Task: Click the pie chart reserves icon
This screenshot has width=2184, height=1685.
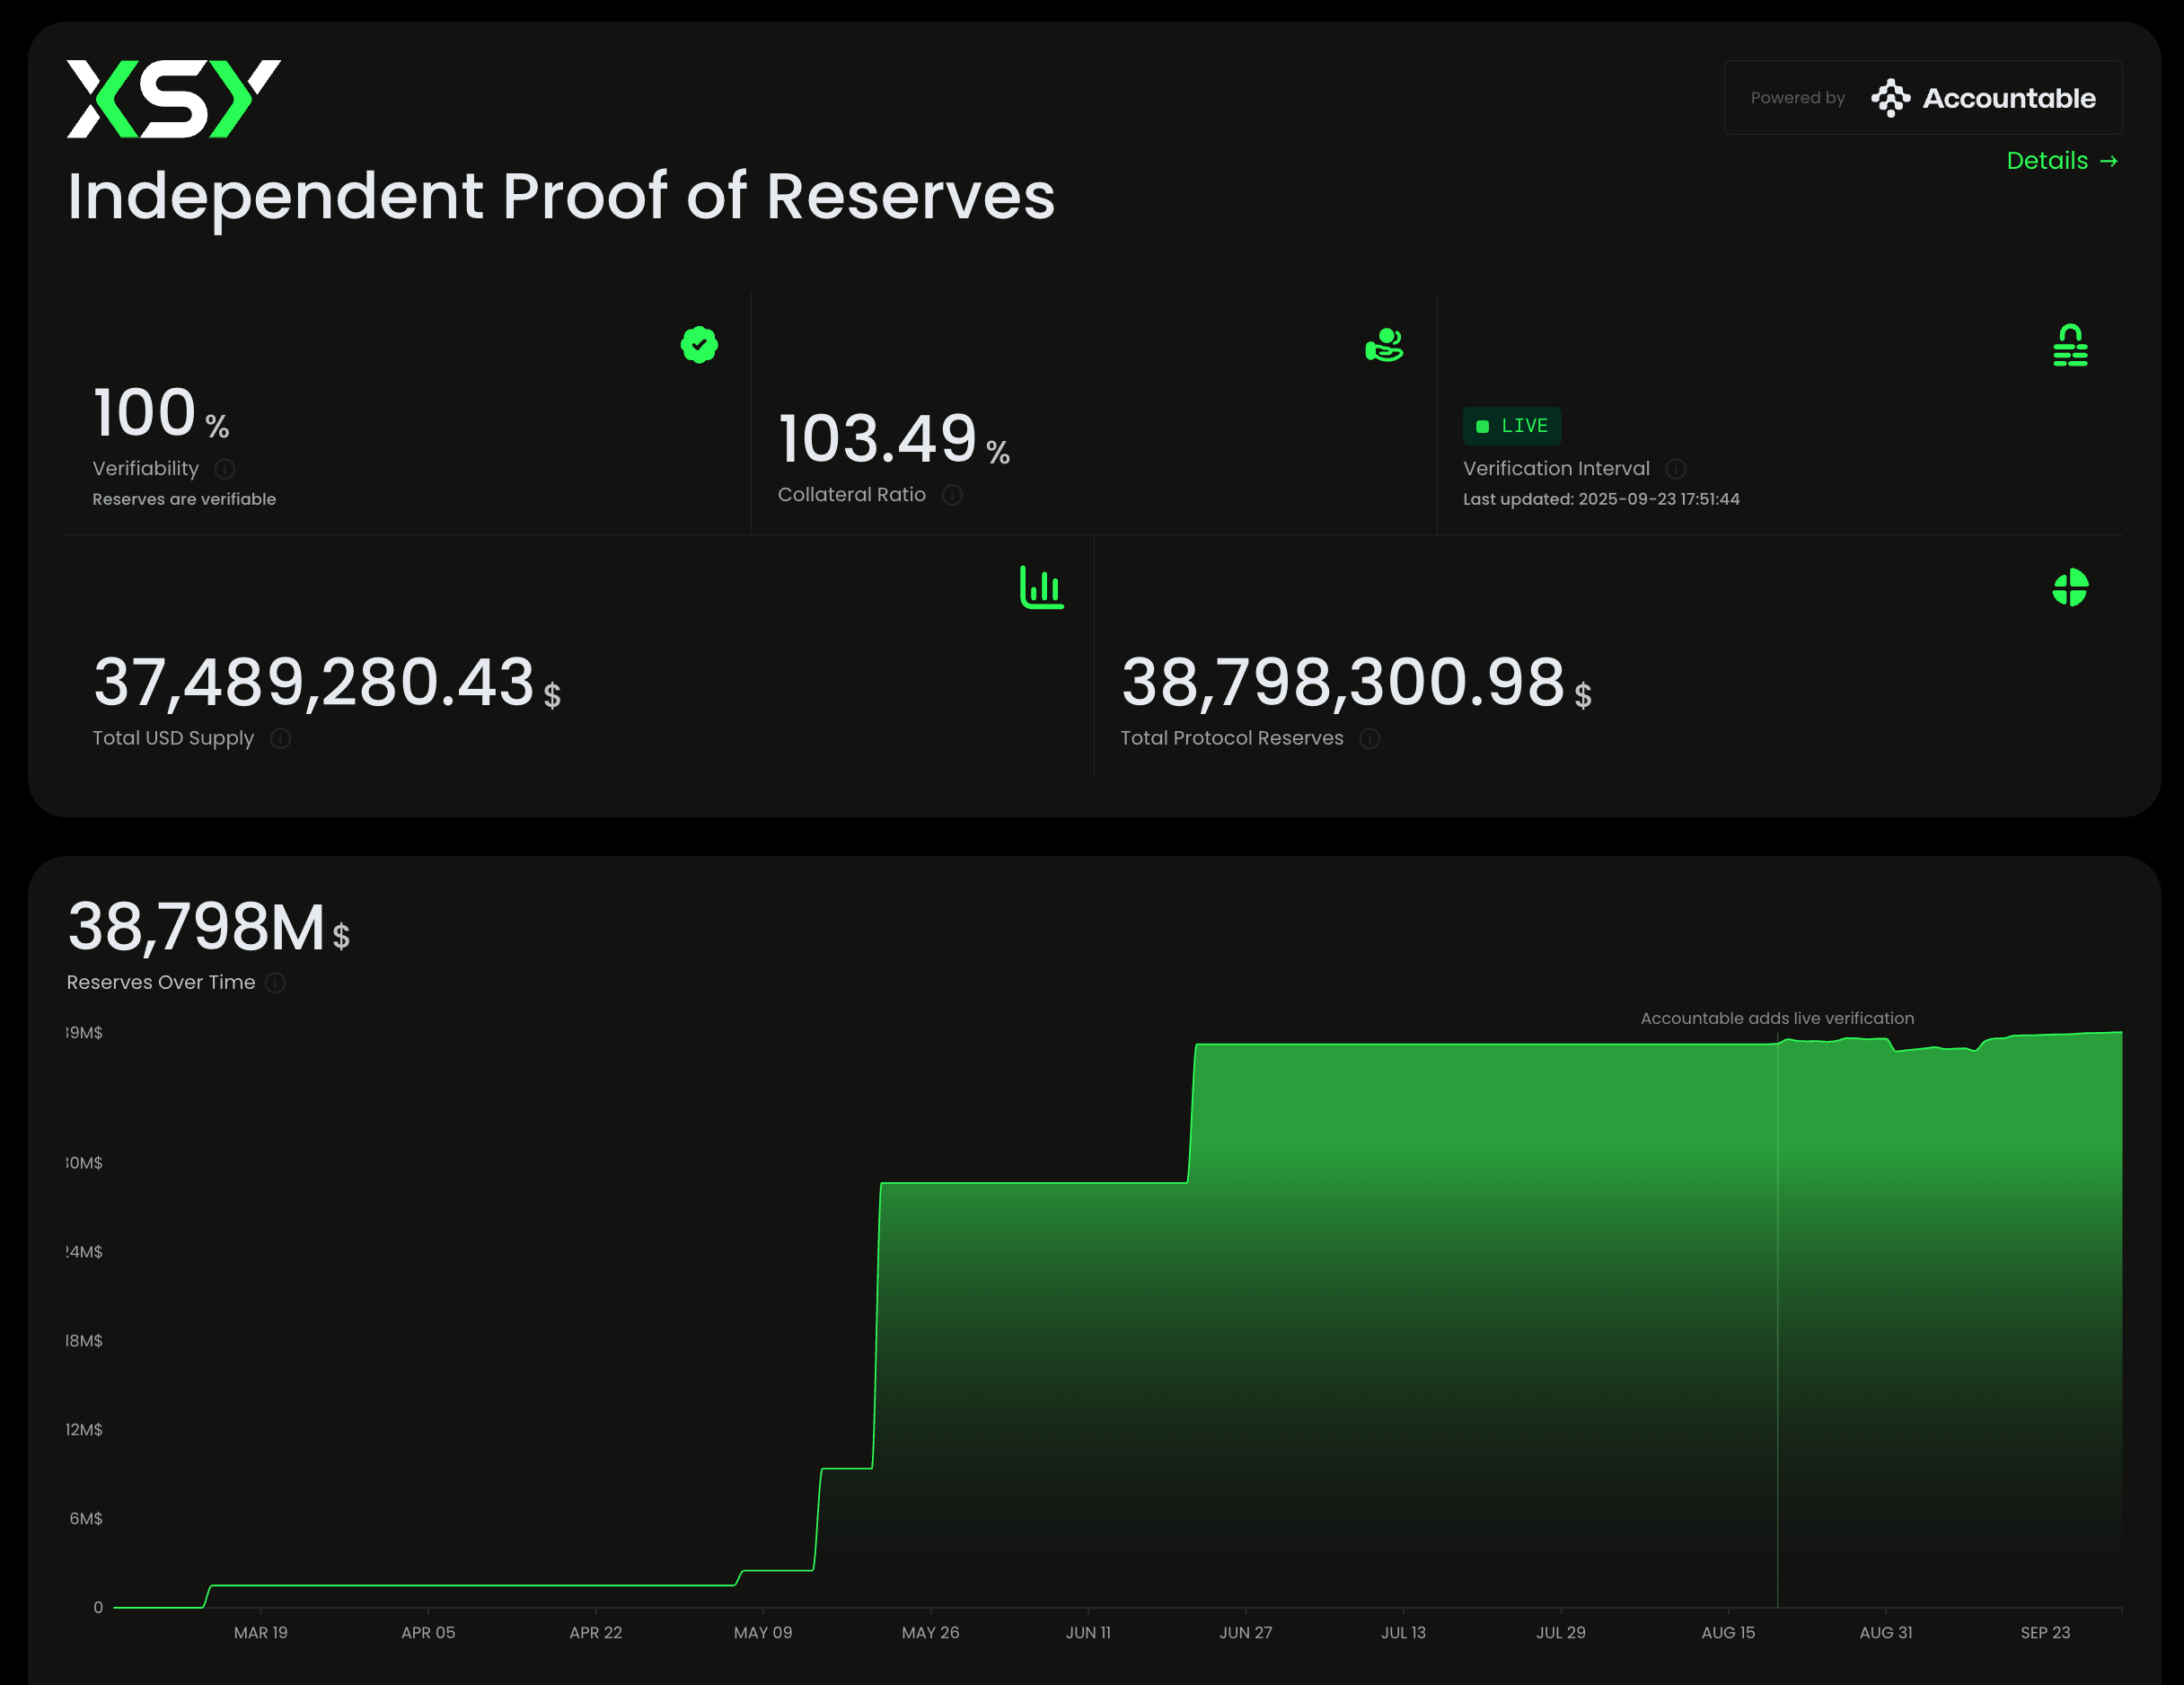Action: [2069, 587]
